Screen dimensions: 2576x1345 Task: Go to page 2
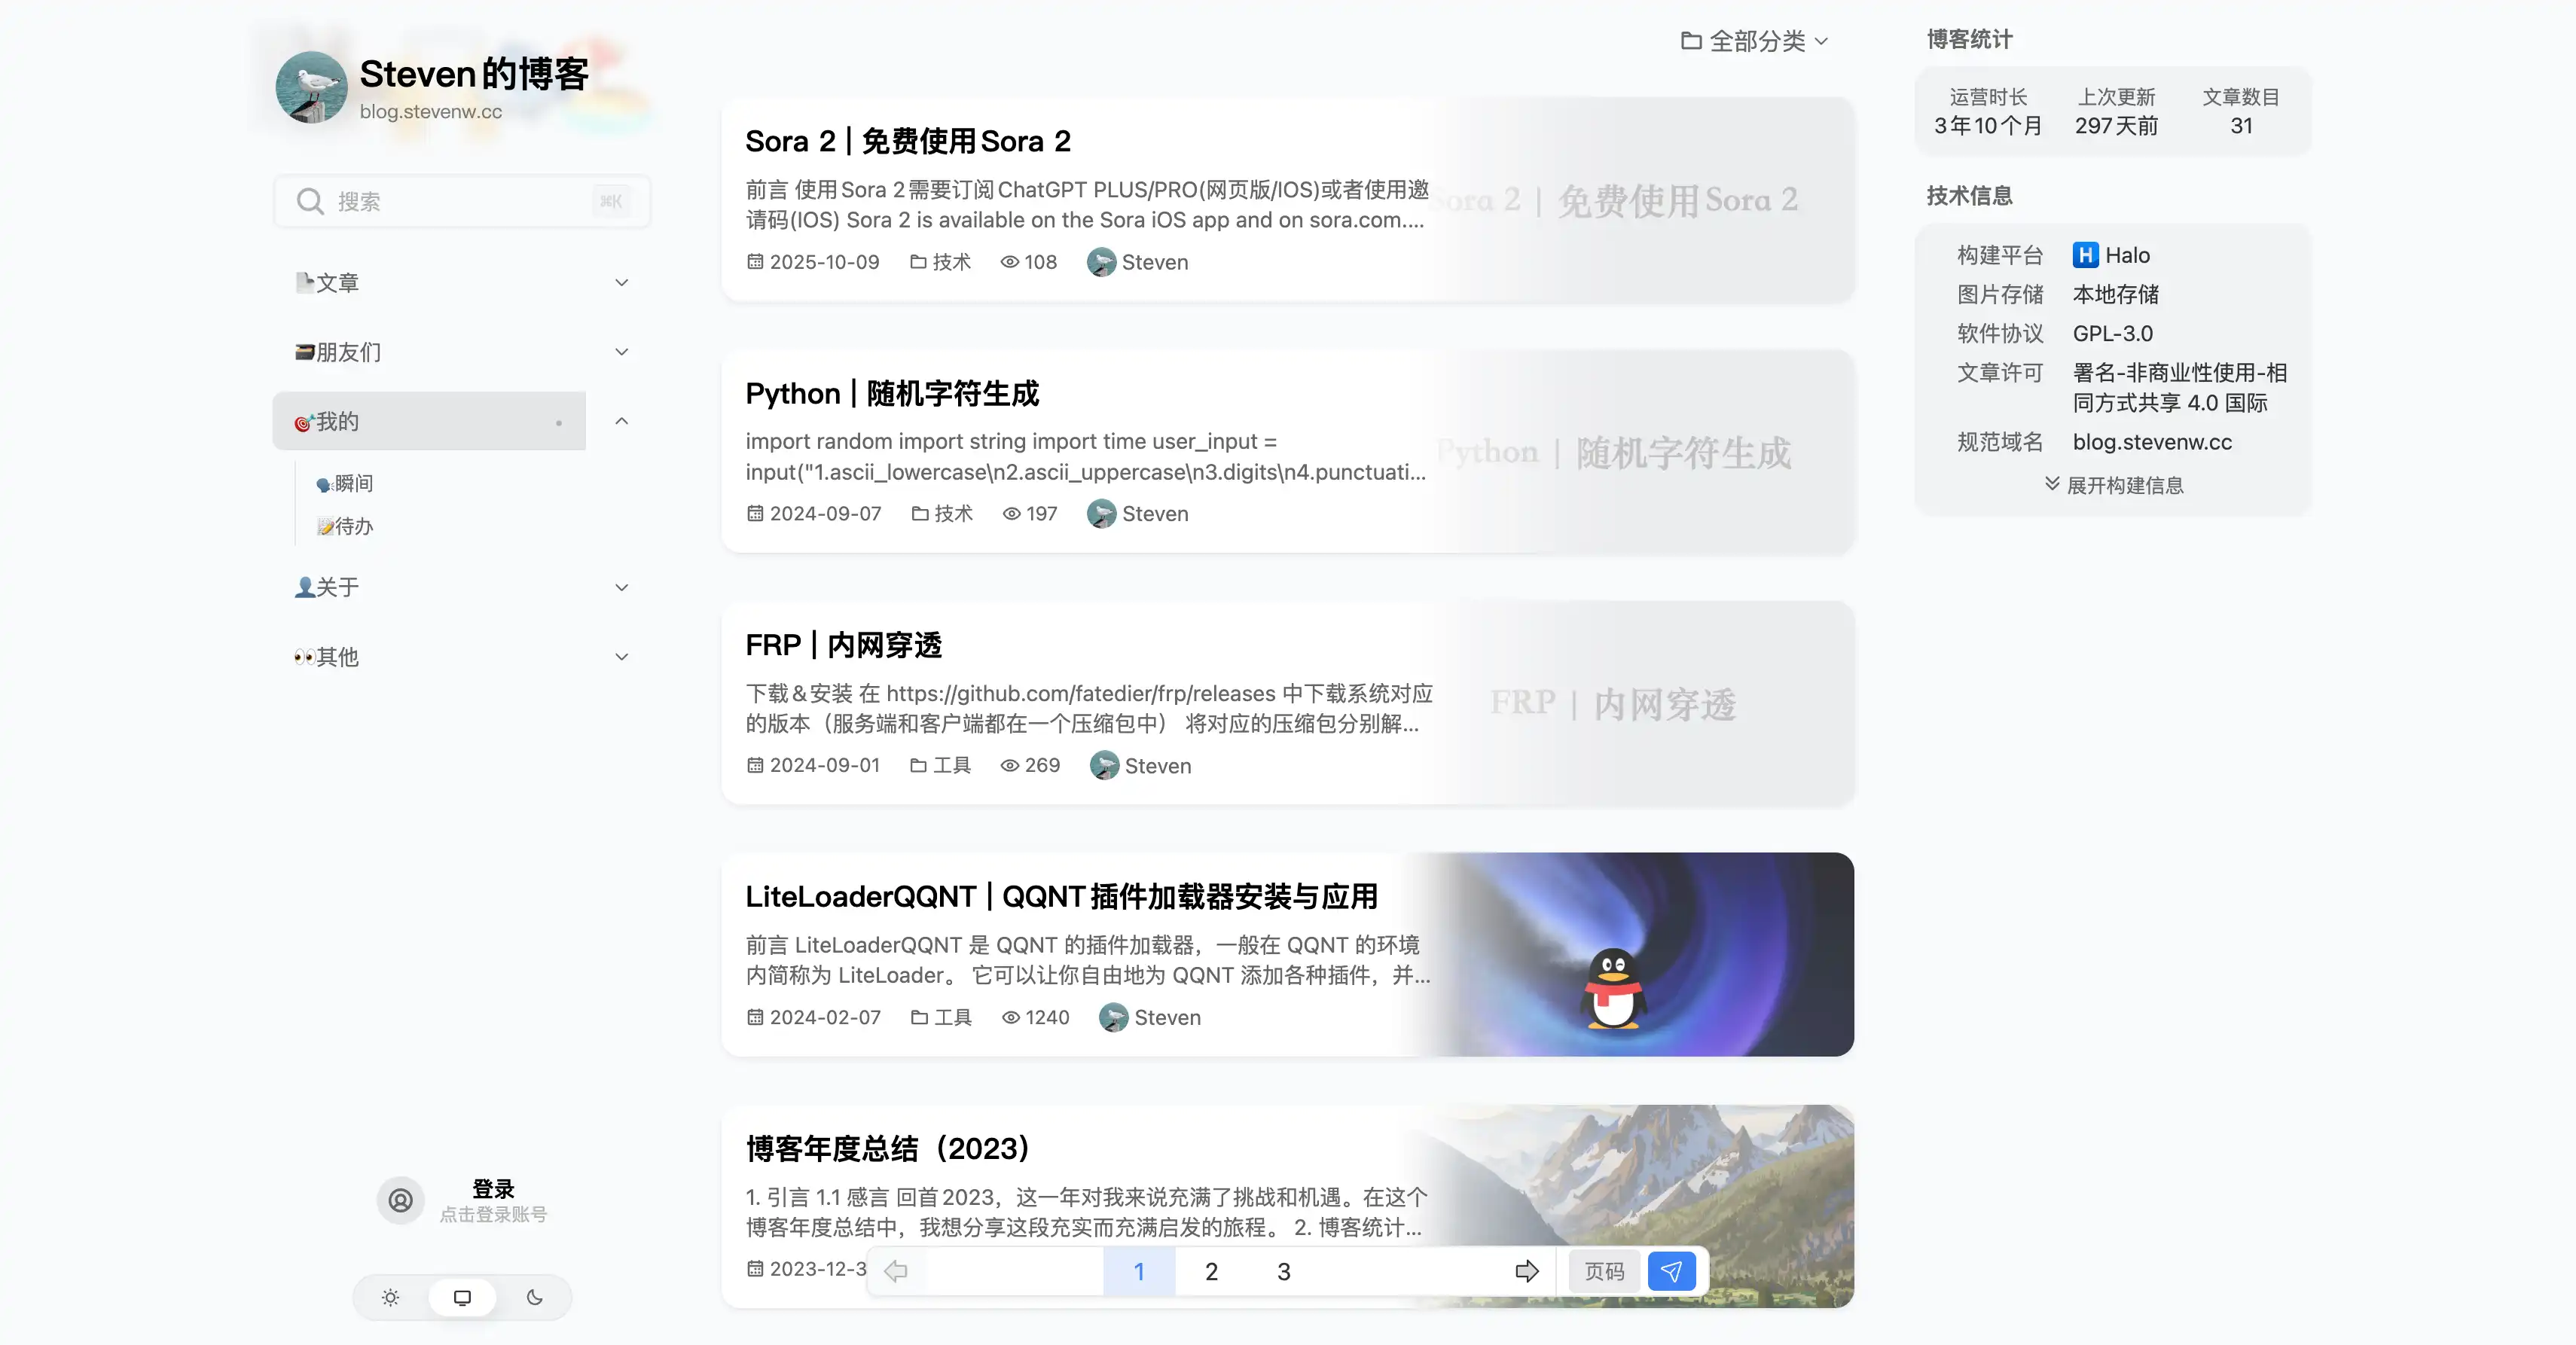click(x=1211, y=1271)
